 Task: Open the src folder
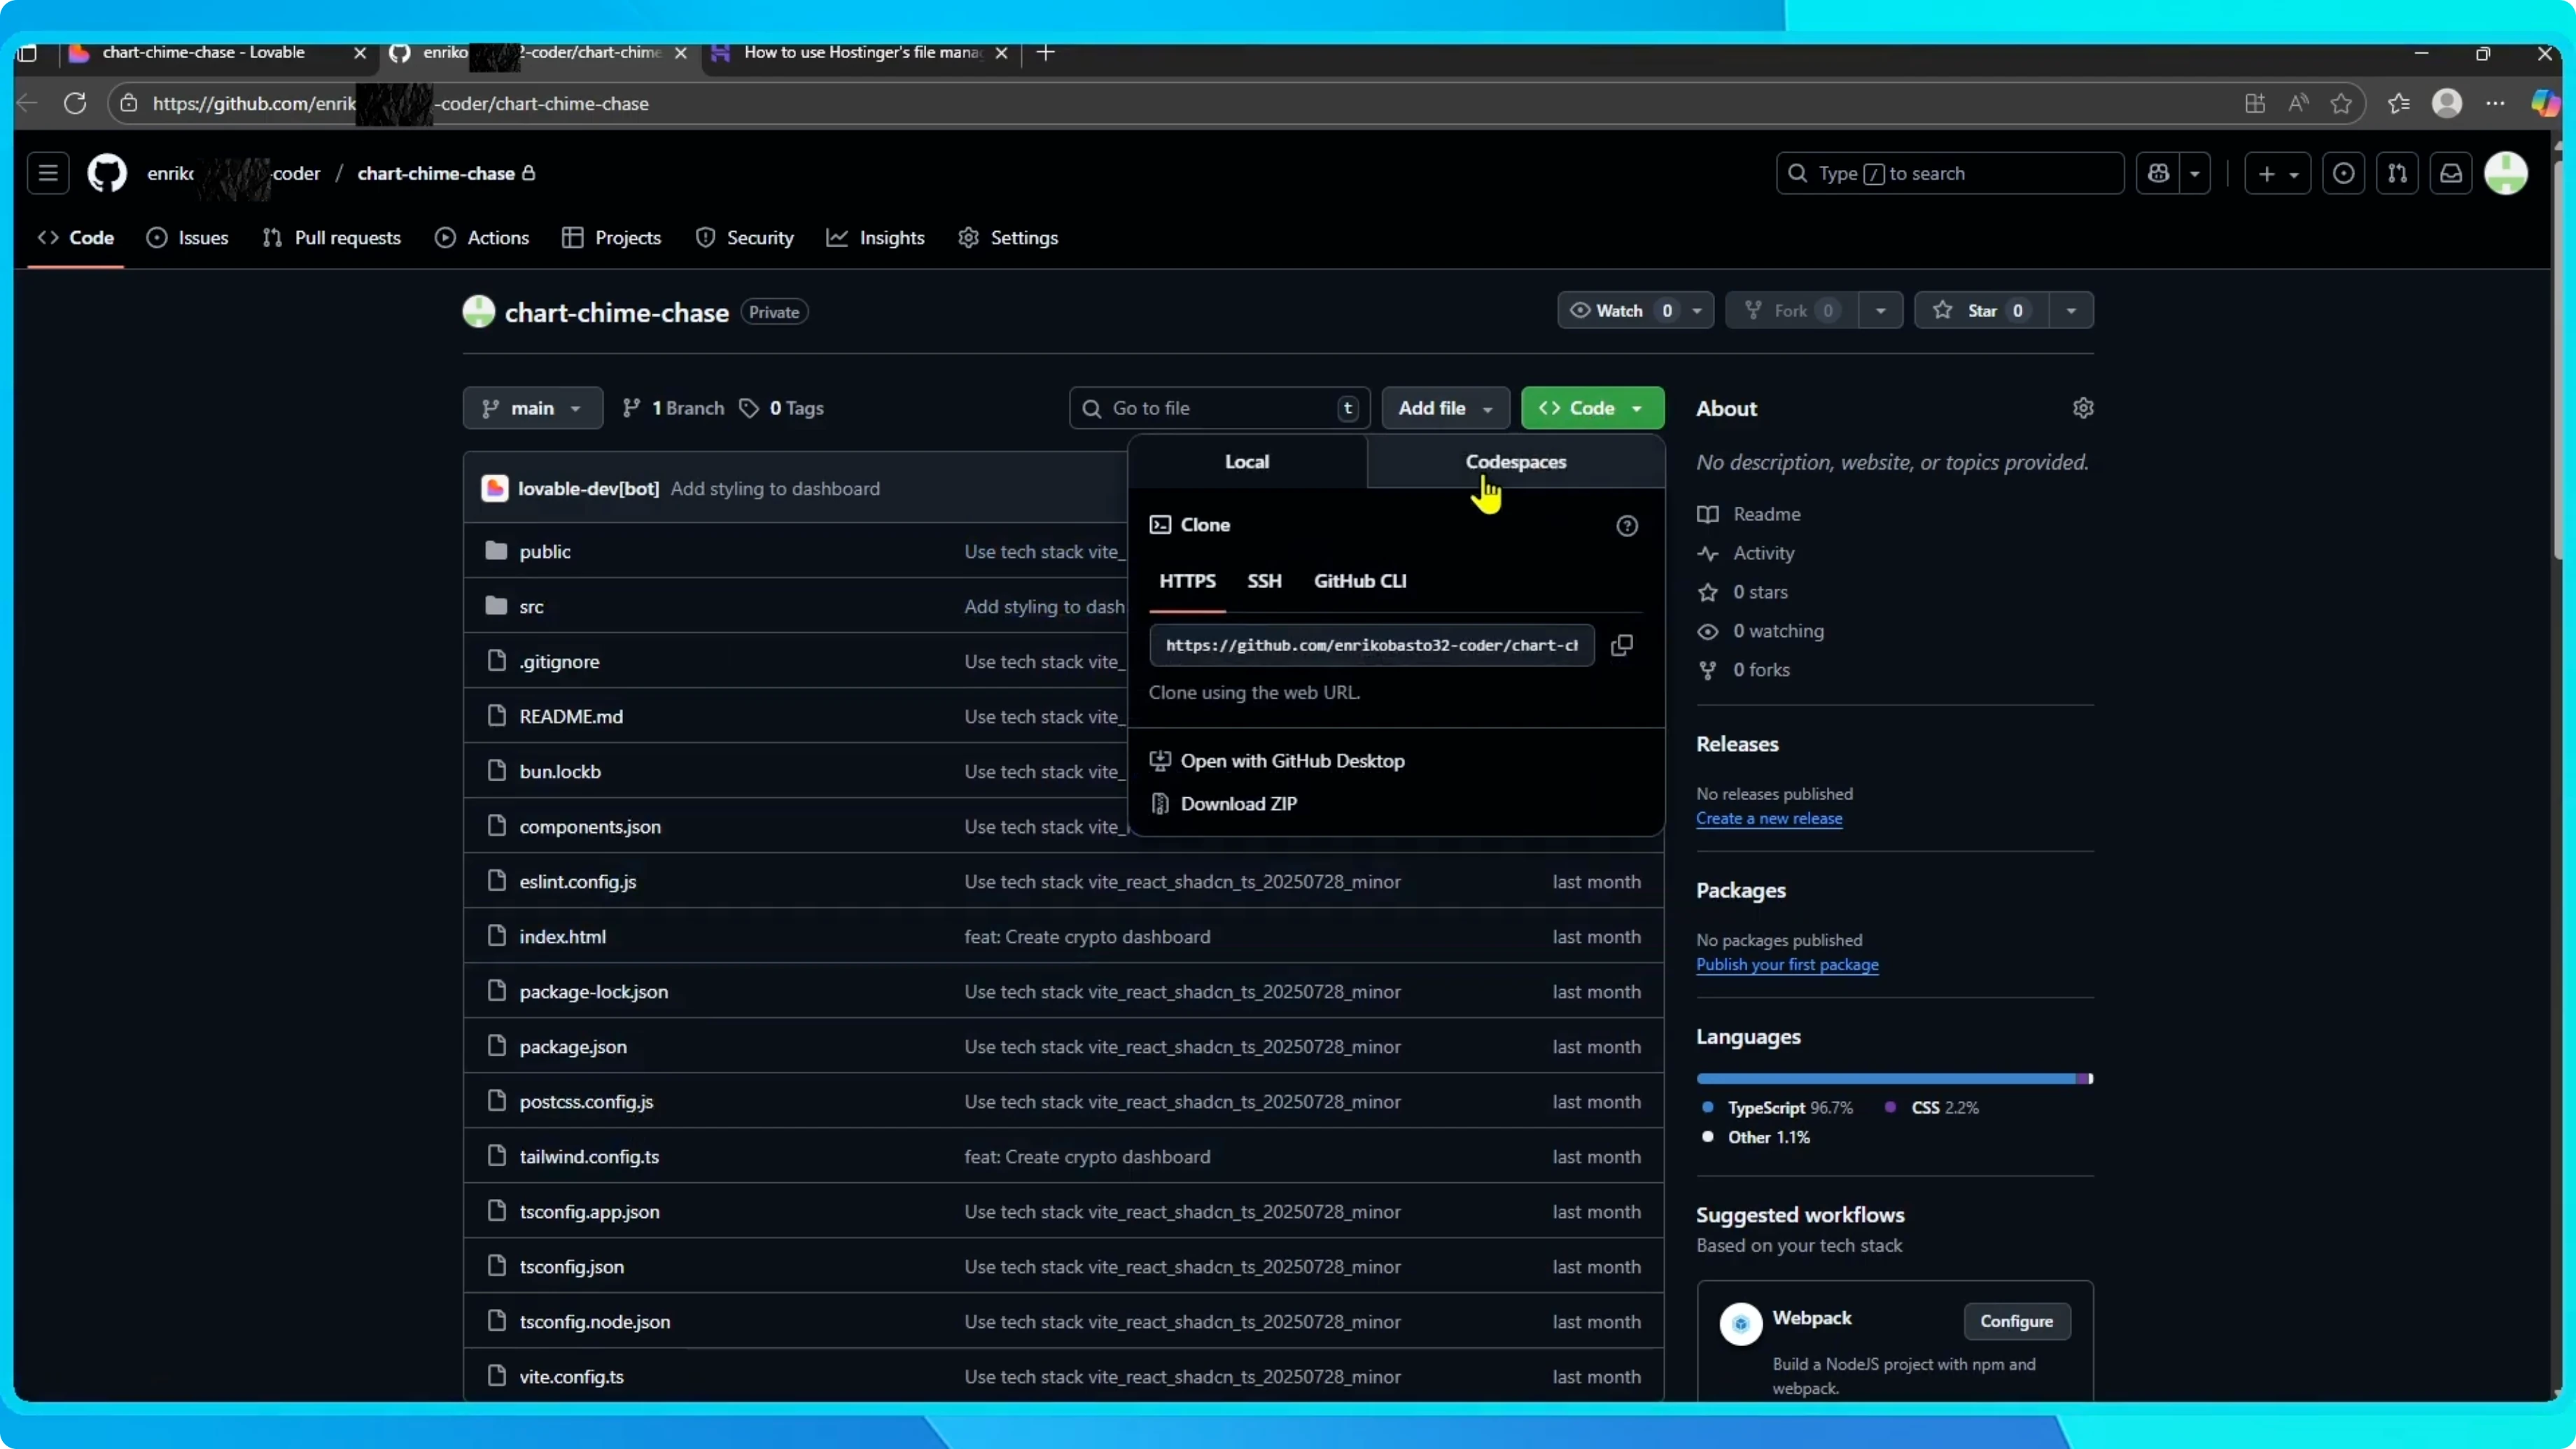(x=531, y=607)
